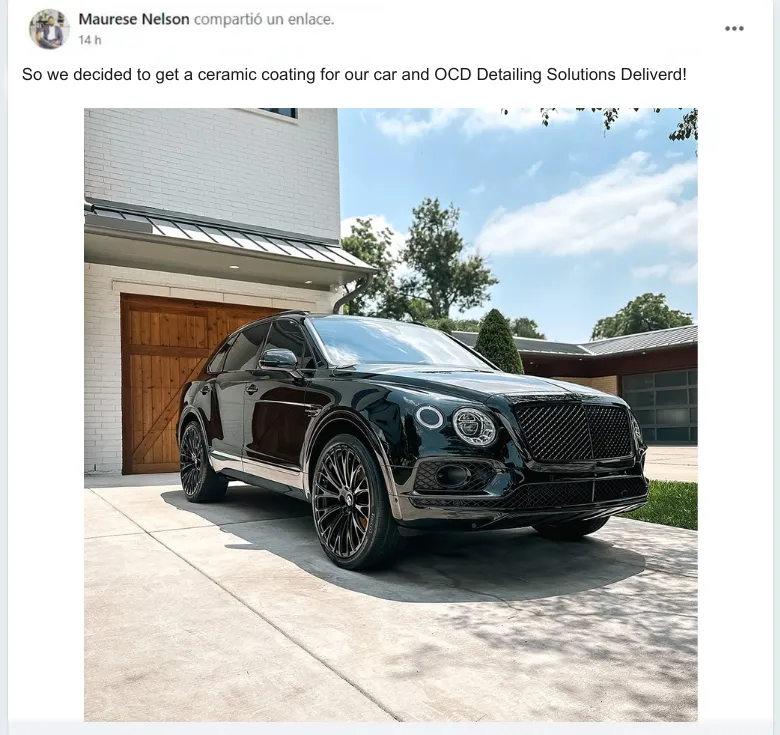
Task: Open the shared black SUV photo
Action: pos(390,415)
